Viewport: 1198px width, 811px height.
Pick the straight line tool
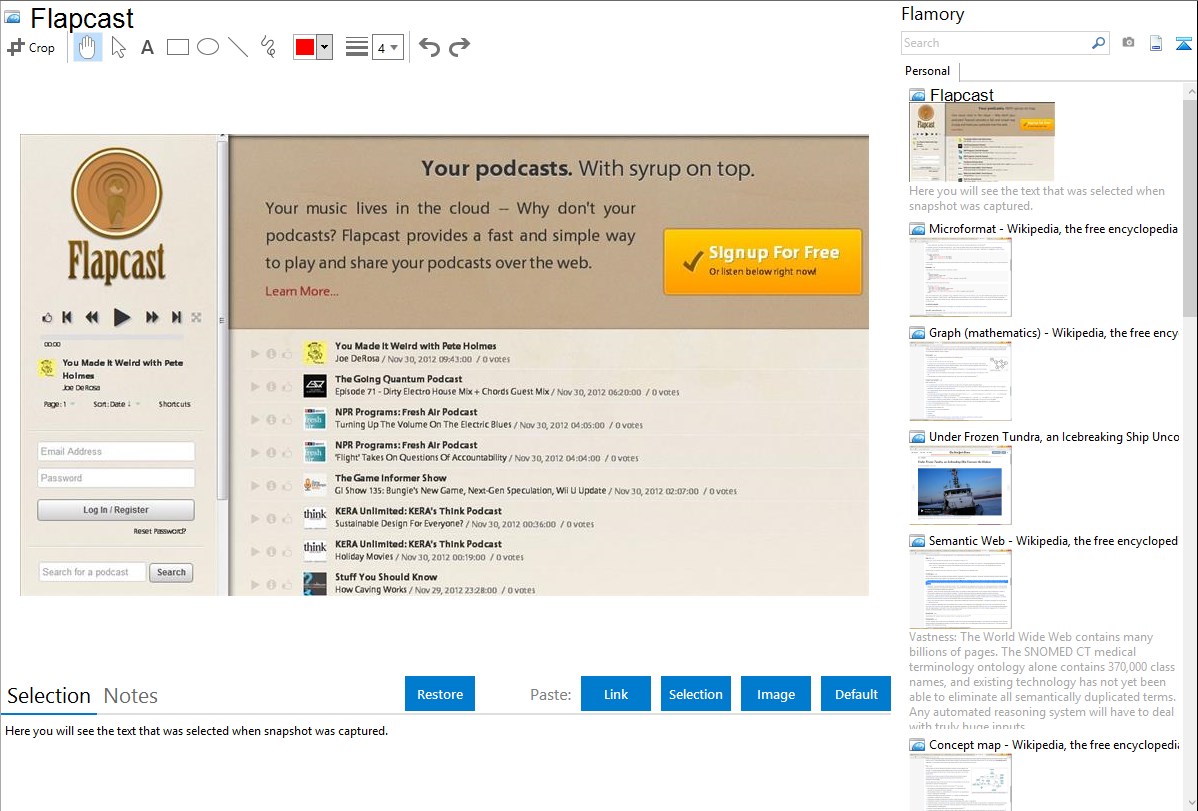pyautogui.click(x=238, y=47)
